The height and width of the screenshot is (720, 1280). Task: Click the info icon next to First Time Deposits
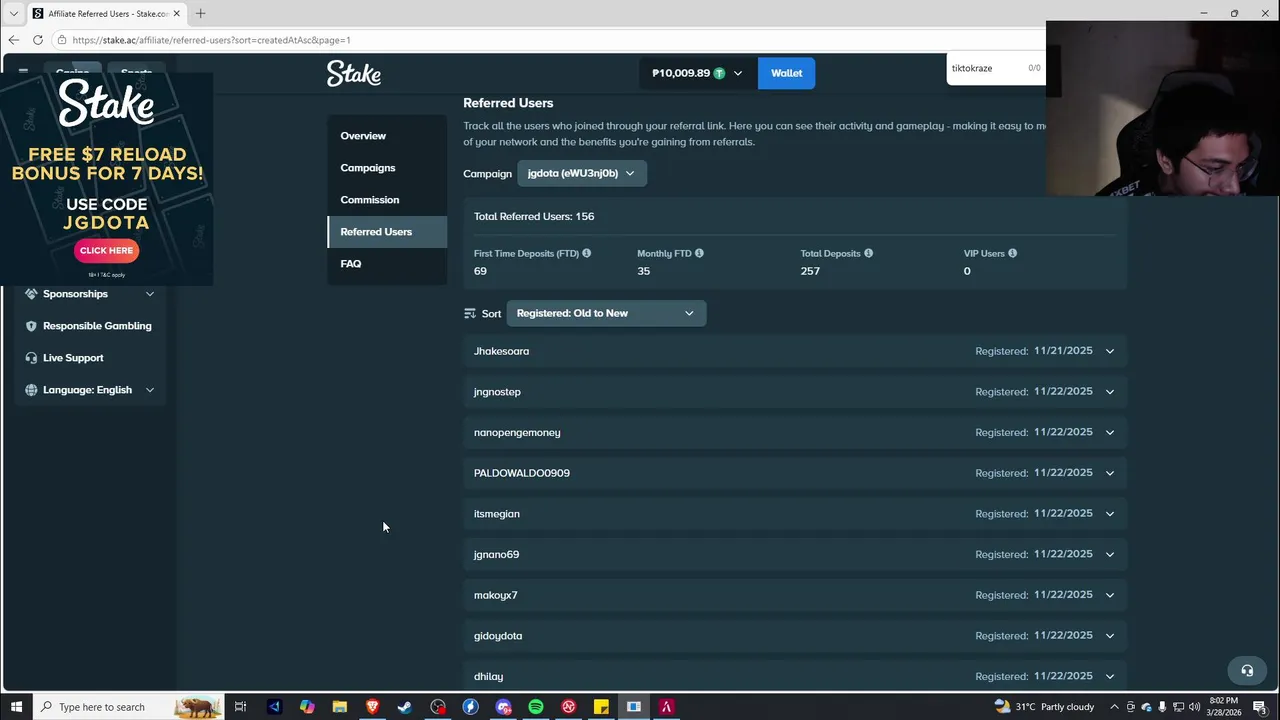(x=586, y=253)
